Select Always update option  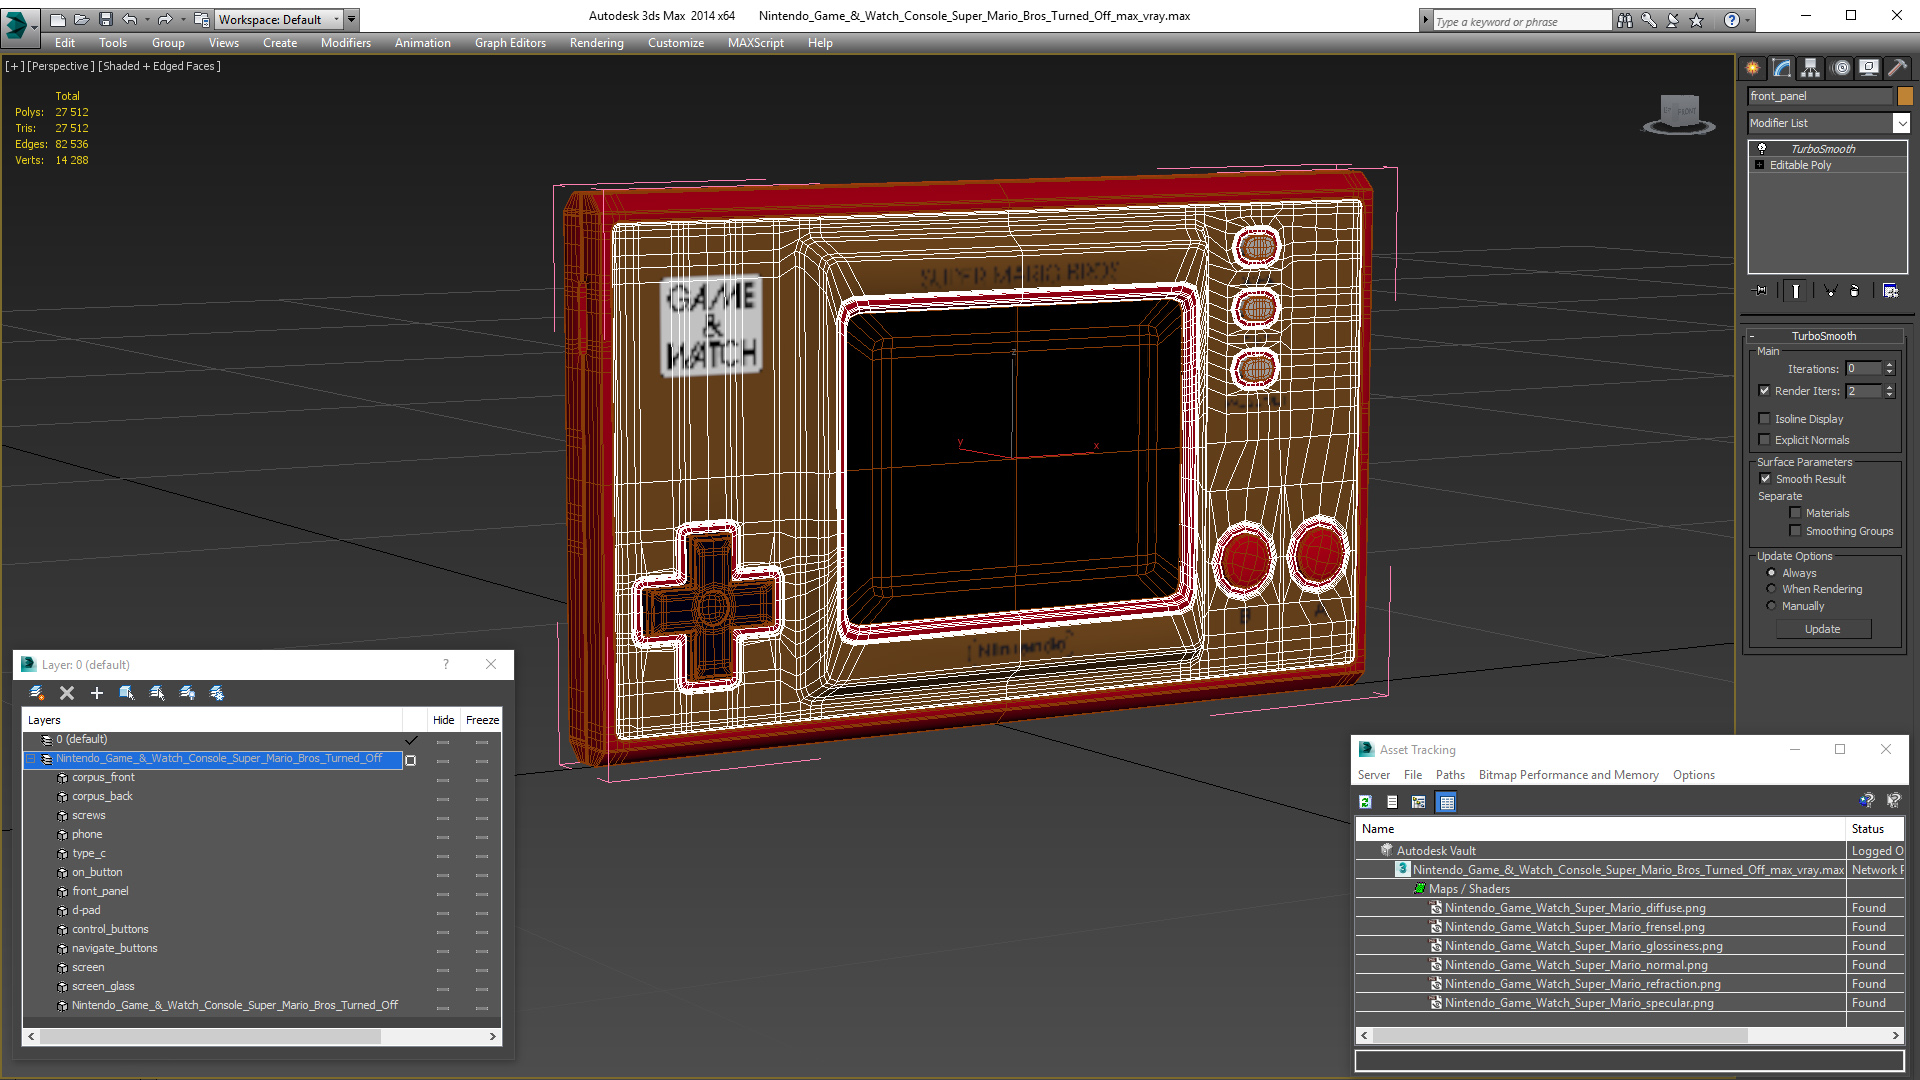pyautogui.click(x=1772, y=573)
